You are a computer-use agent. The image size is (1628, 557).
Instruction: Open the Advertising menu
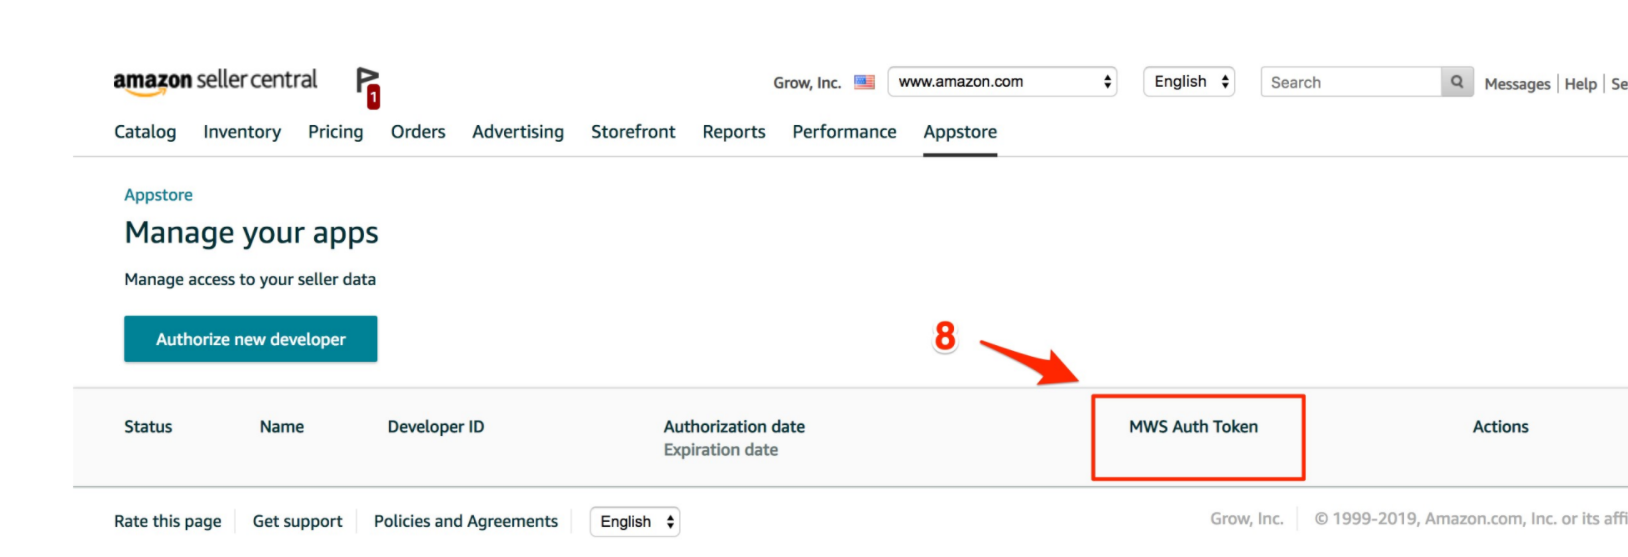[518, 132]
